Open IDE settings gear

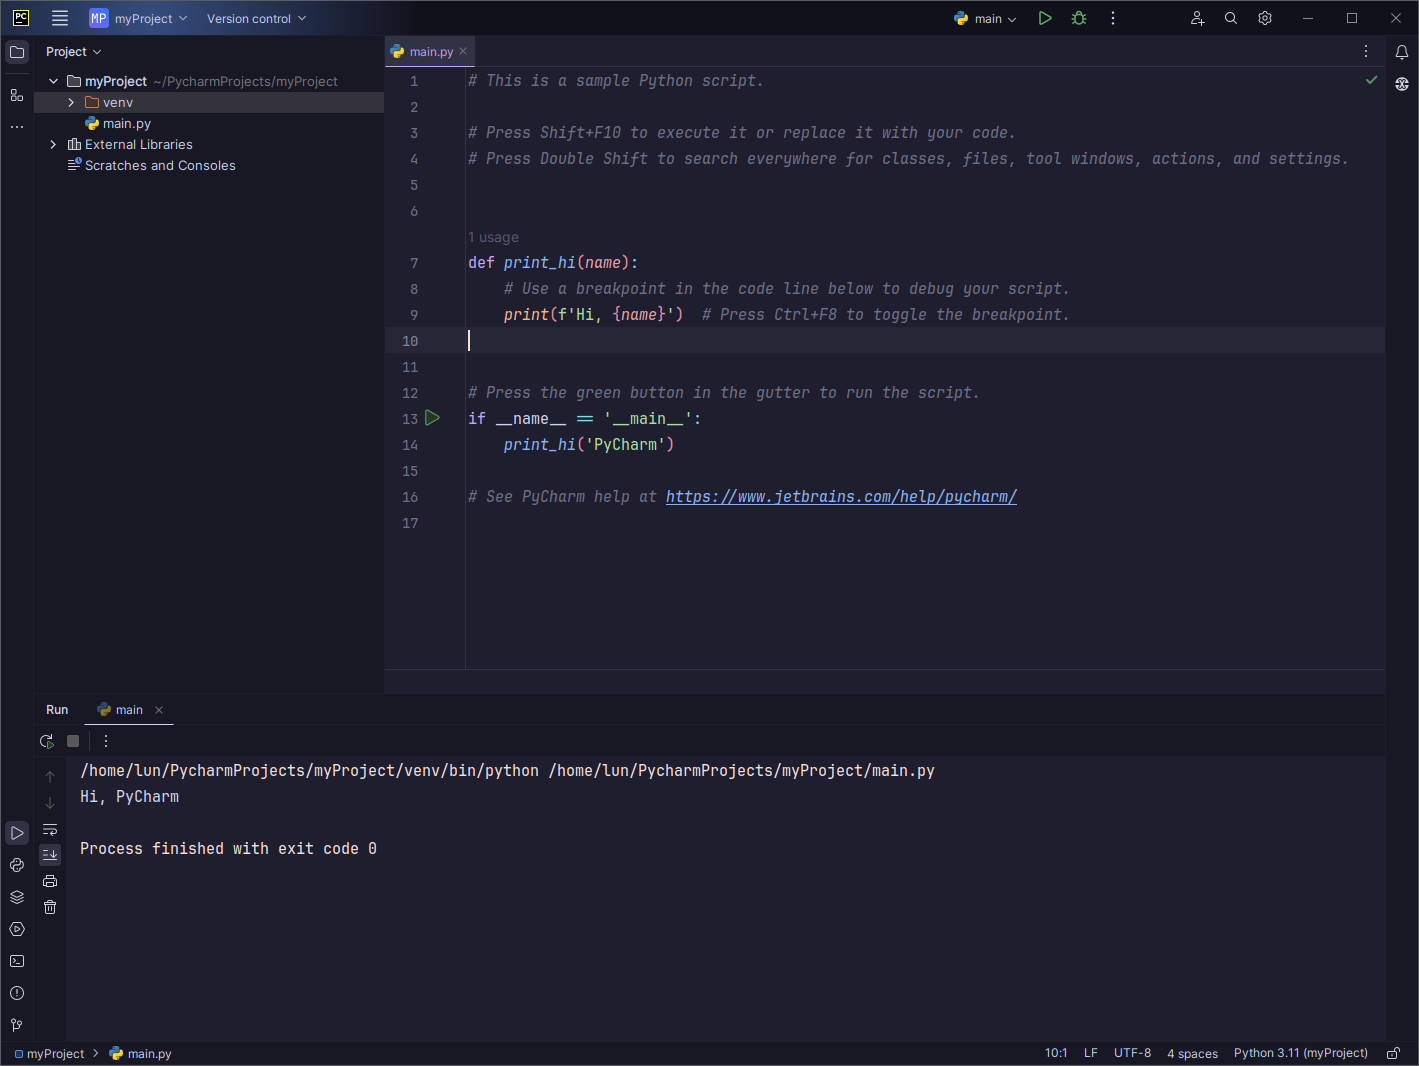pyautogui.click(x=1265, y=18)
